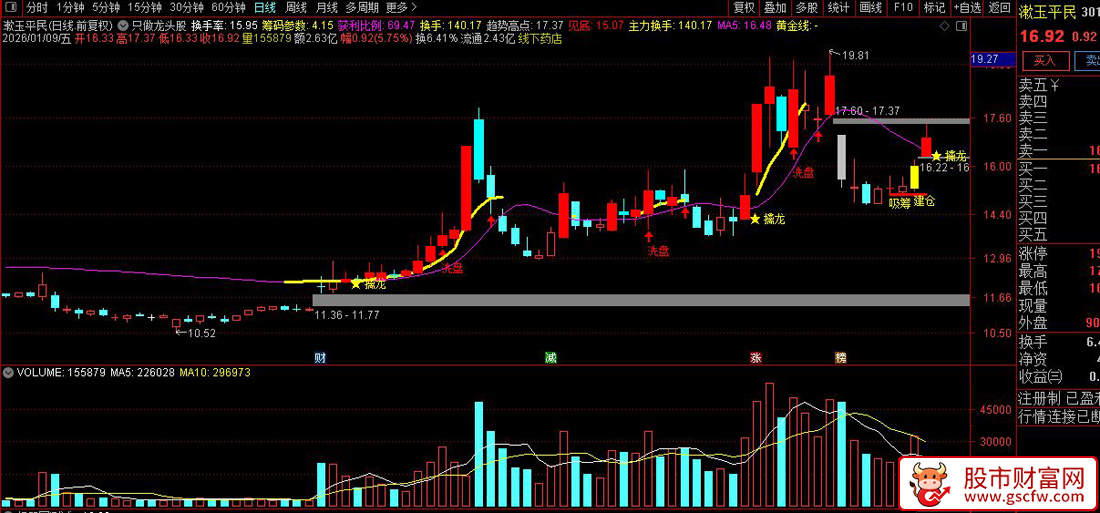
Task: Click the 16.92 current price in sidebar
Action: (1044, 36)
